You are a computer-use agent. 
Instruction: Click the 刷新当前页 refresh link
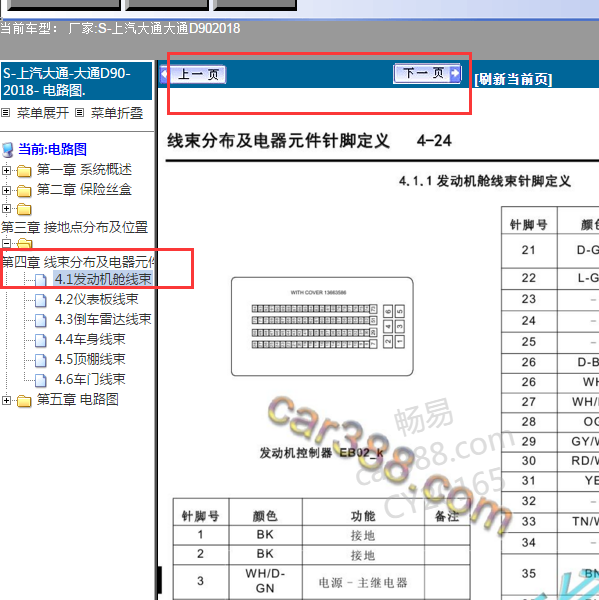point(513,79)
